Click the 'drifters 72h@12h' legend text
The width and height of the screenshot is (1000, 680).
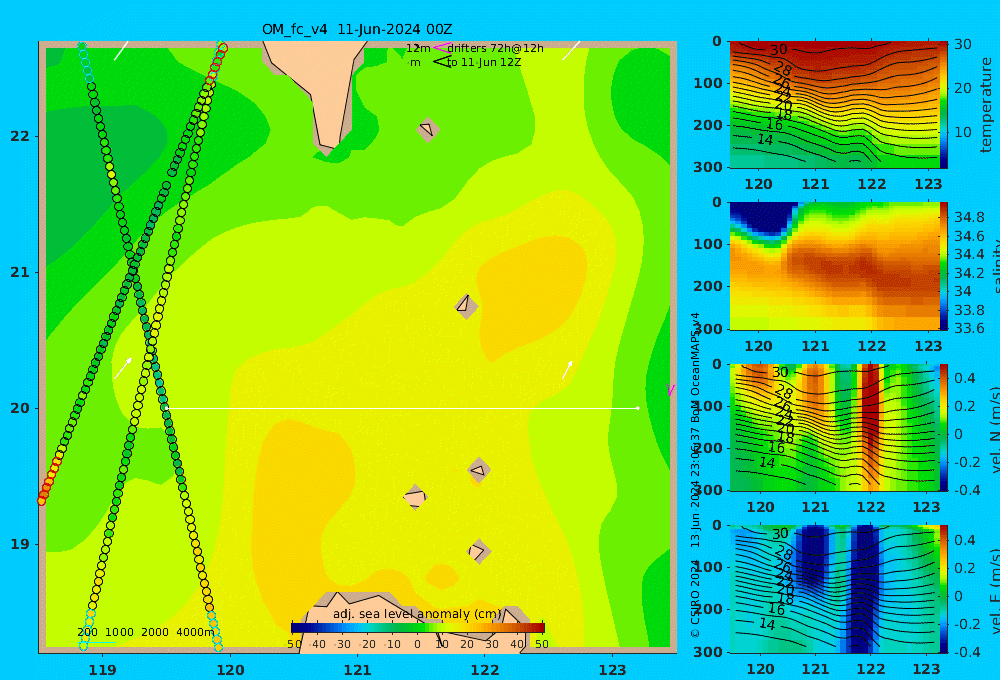pos(496,48)
